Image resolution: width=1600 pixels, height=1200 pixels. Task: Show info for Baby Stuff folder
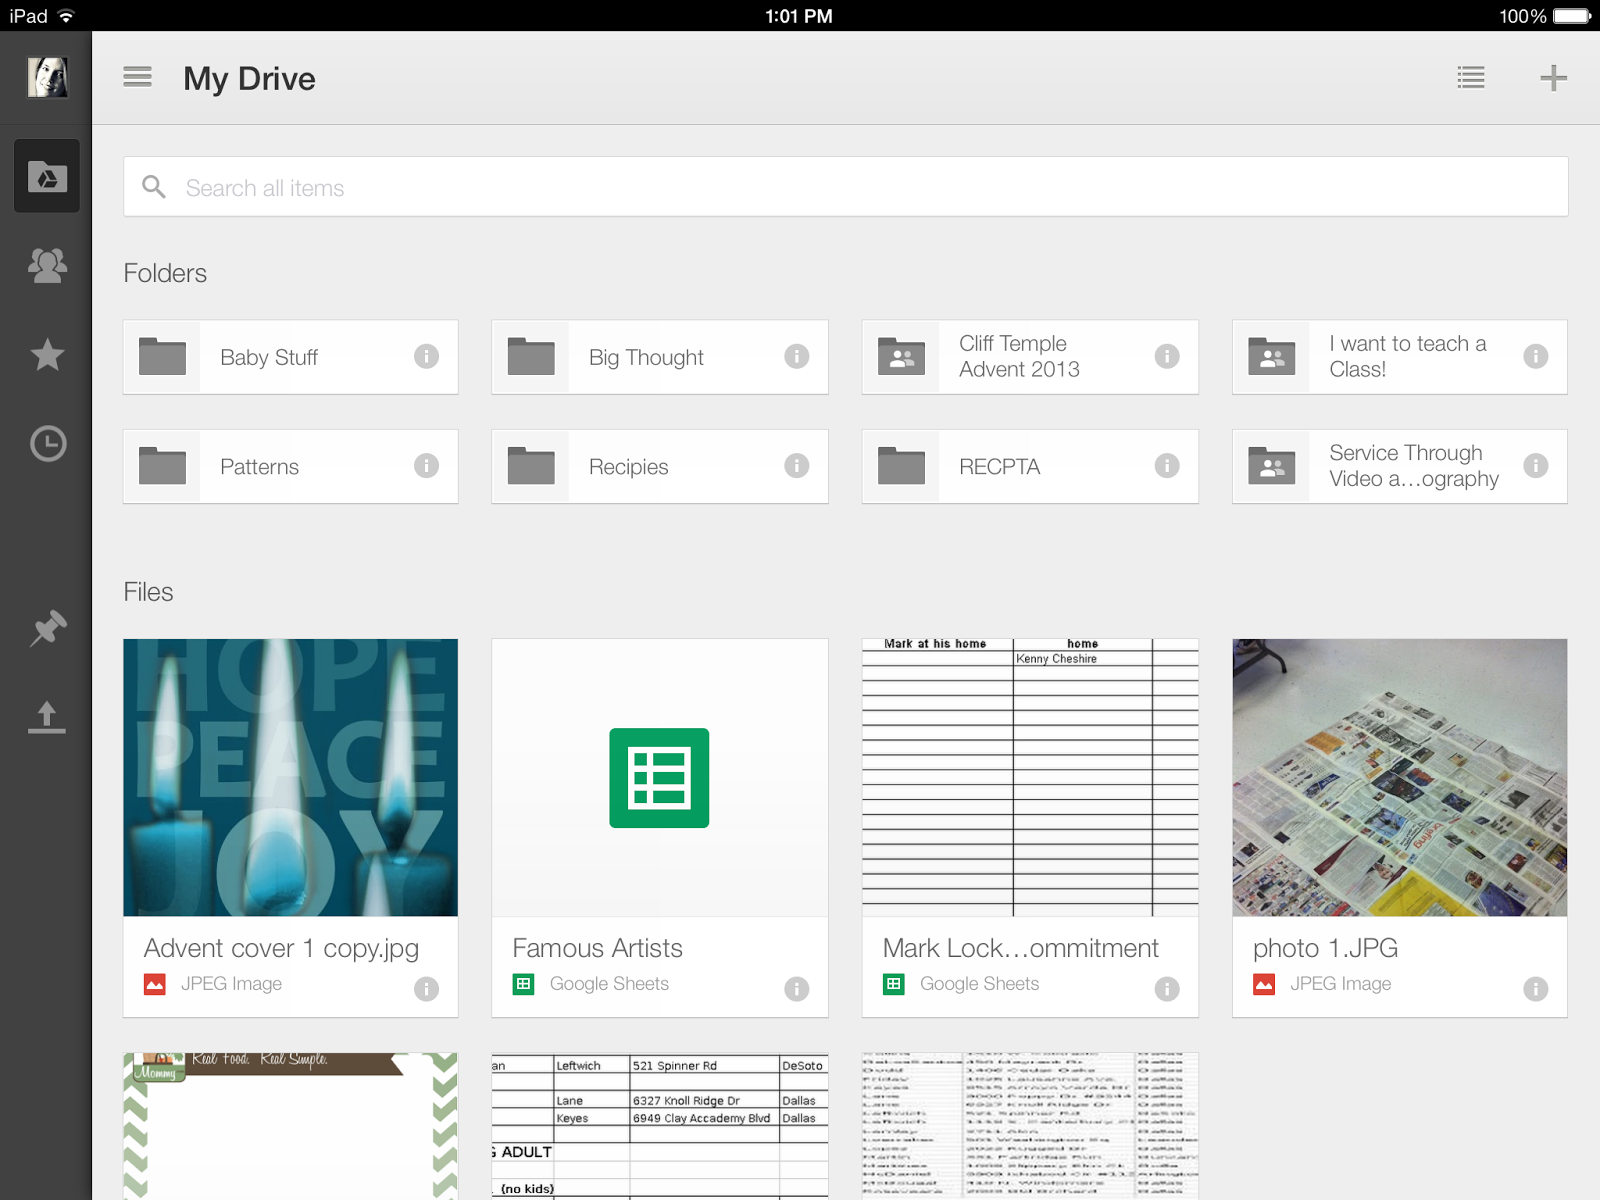426,356
